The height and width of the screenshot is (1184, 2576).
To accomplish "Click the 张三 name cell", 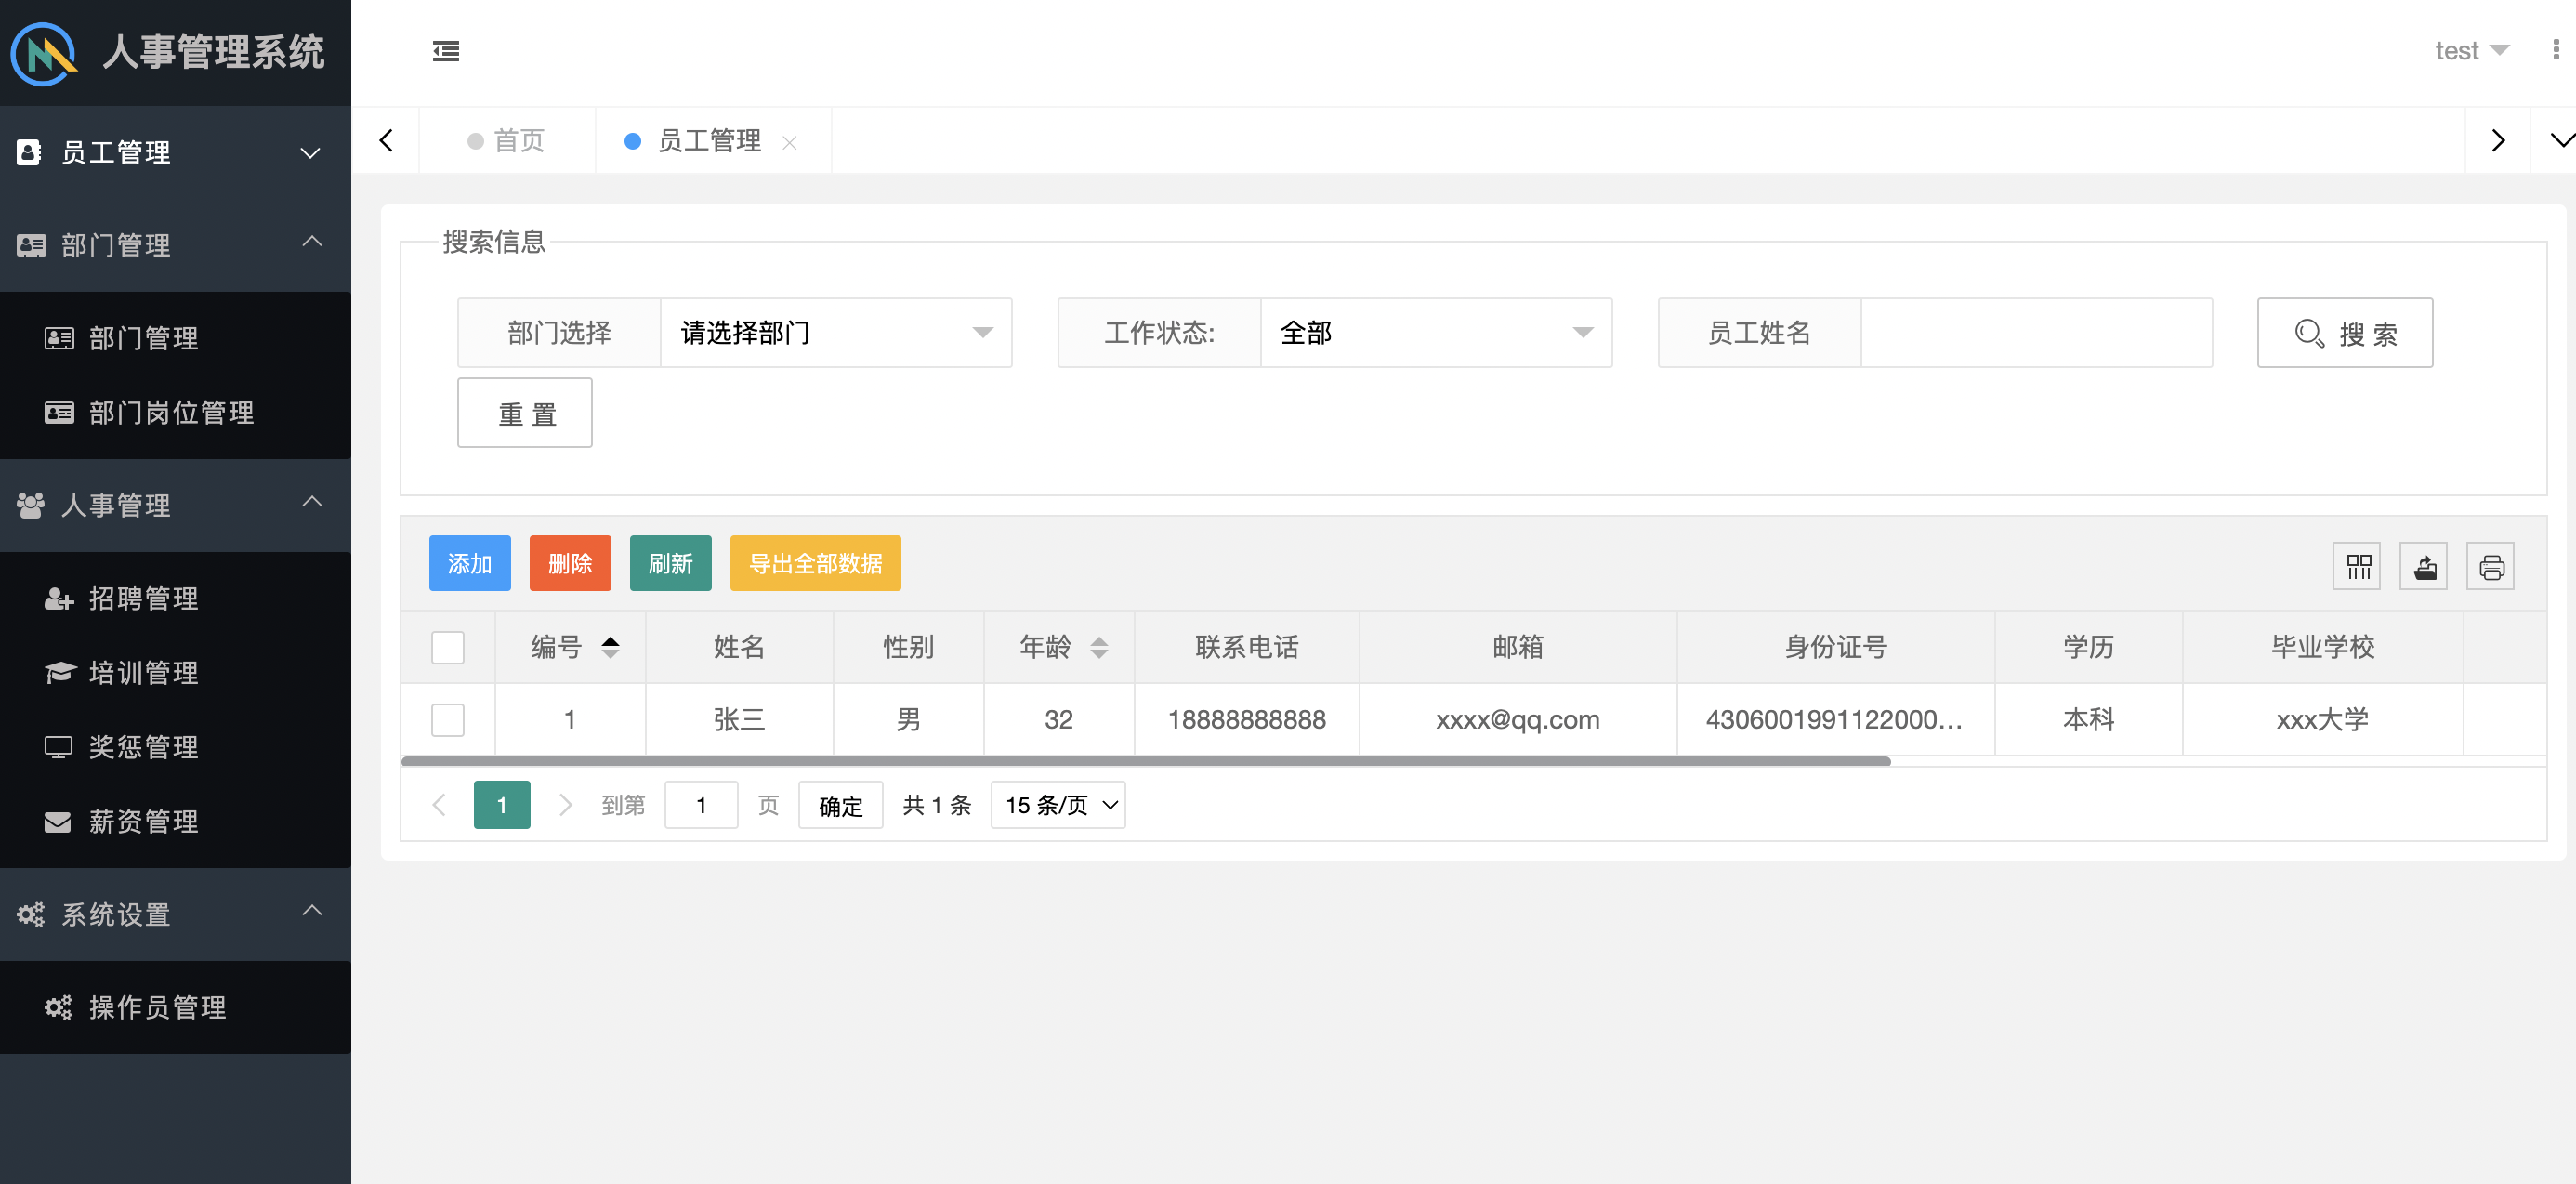I will pyautogui.click(x=739, y=720).
